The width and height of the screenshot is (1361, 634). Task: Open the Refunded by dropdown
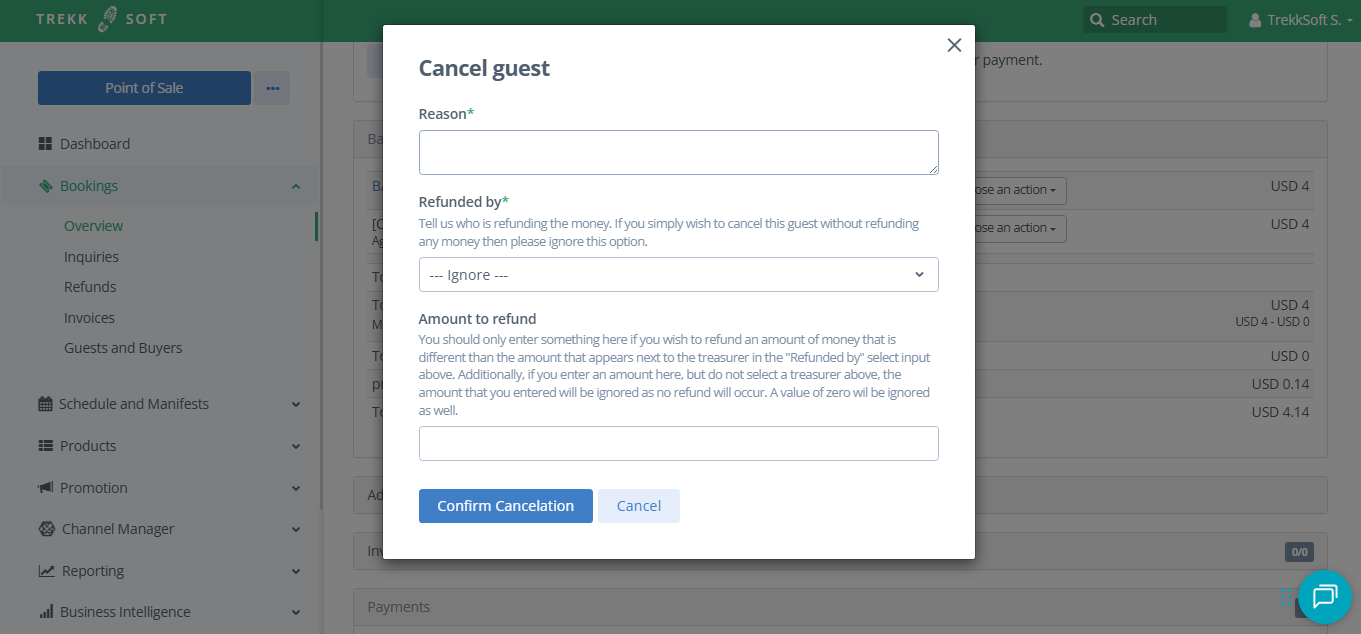pyautogui.click(x=678, y=275)
